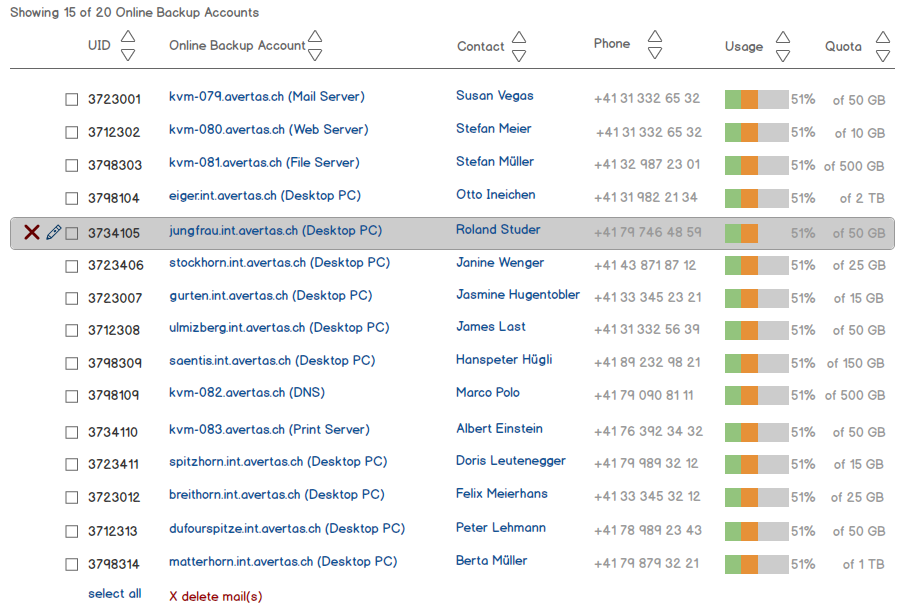The width and height of the screenshot is (900, 615).
Task: Sort Usage column ascending with up arrow
Action: pyautogui.click(x=783, y=37)
